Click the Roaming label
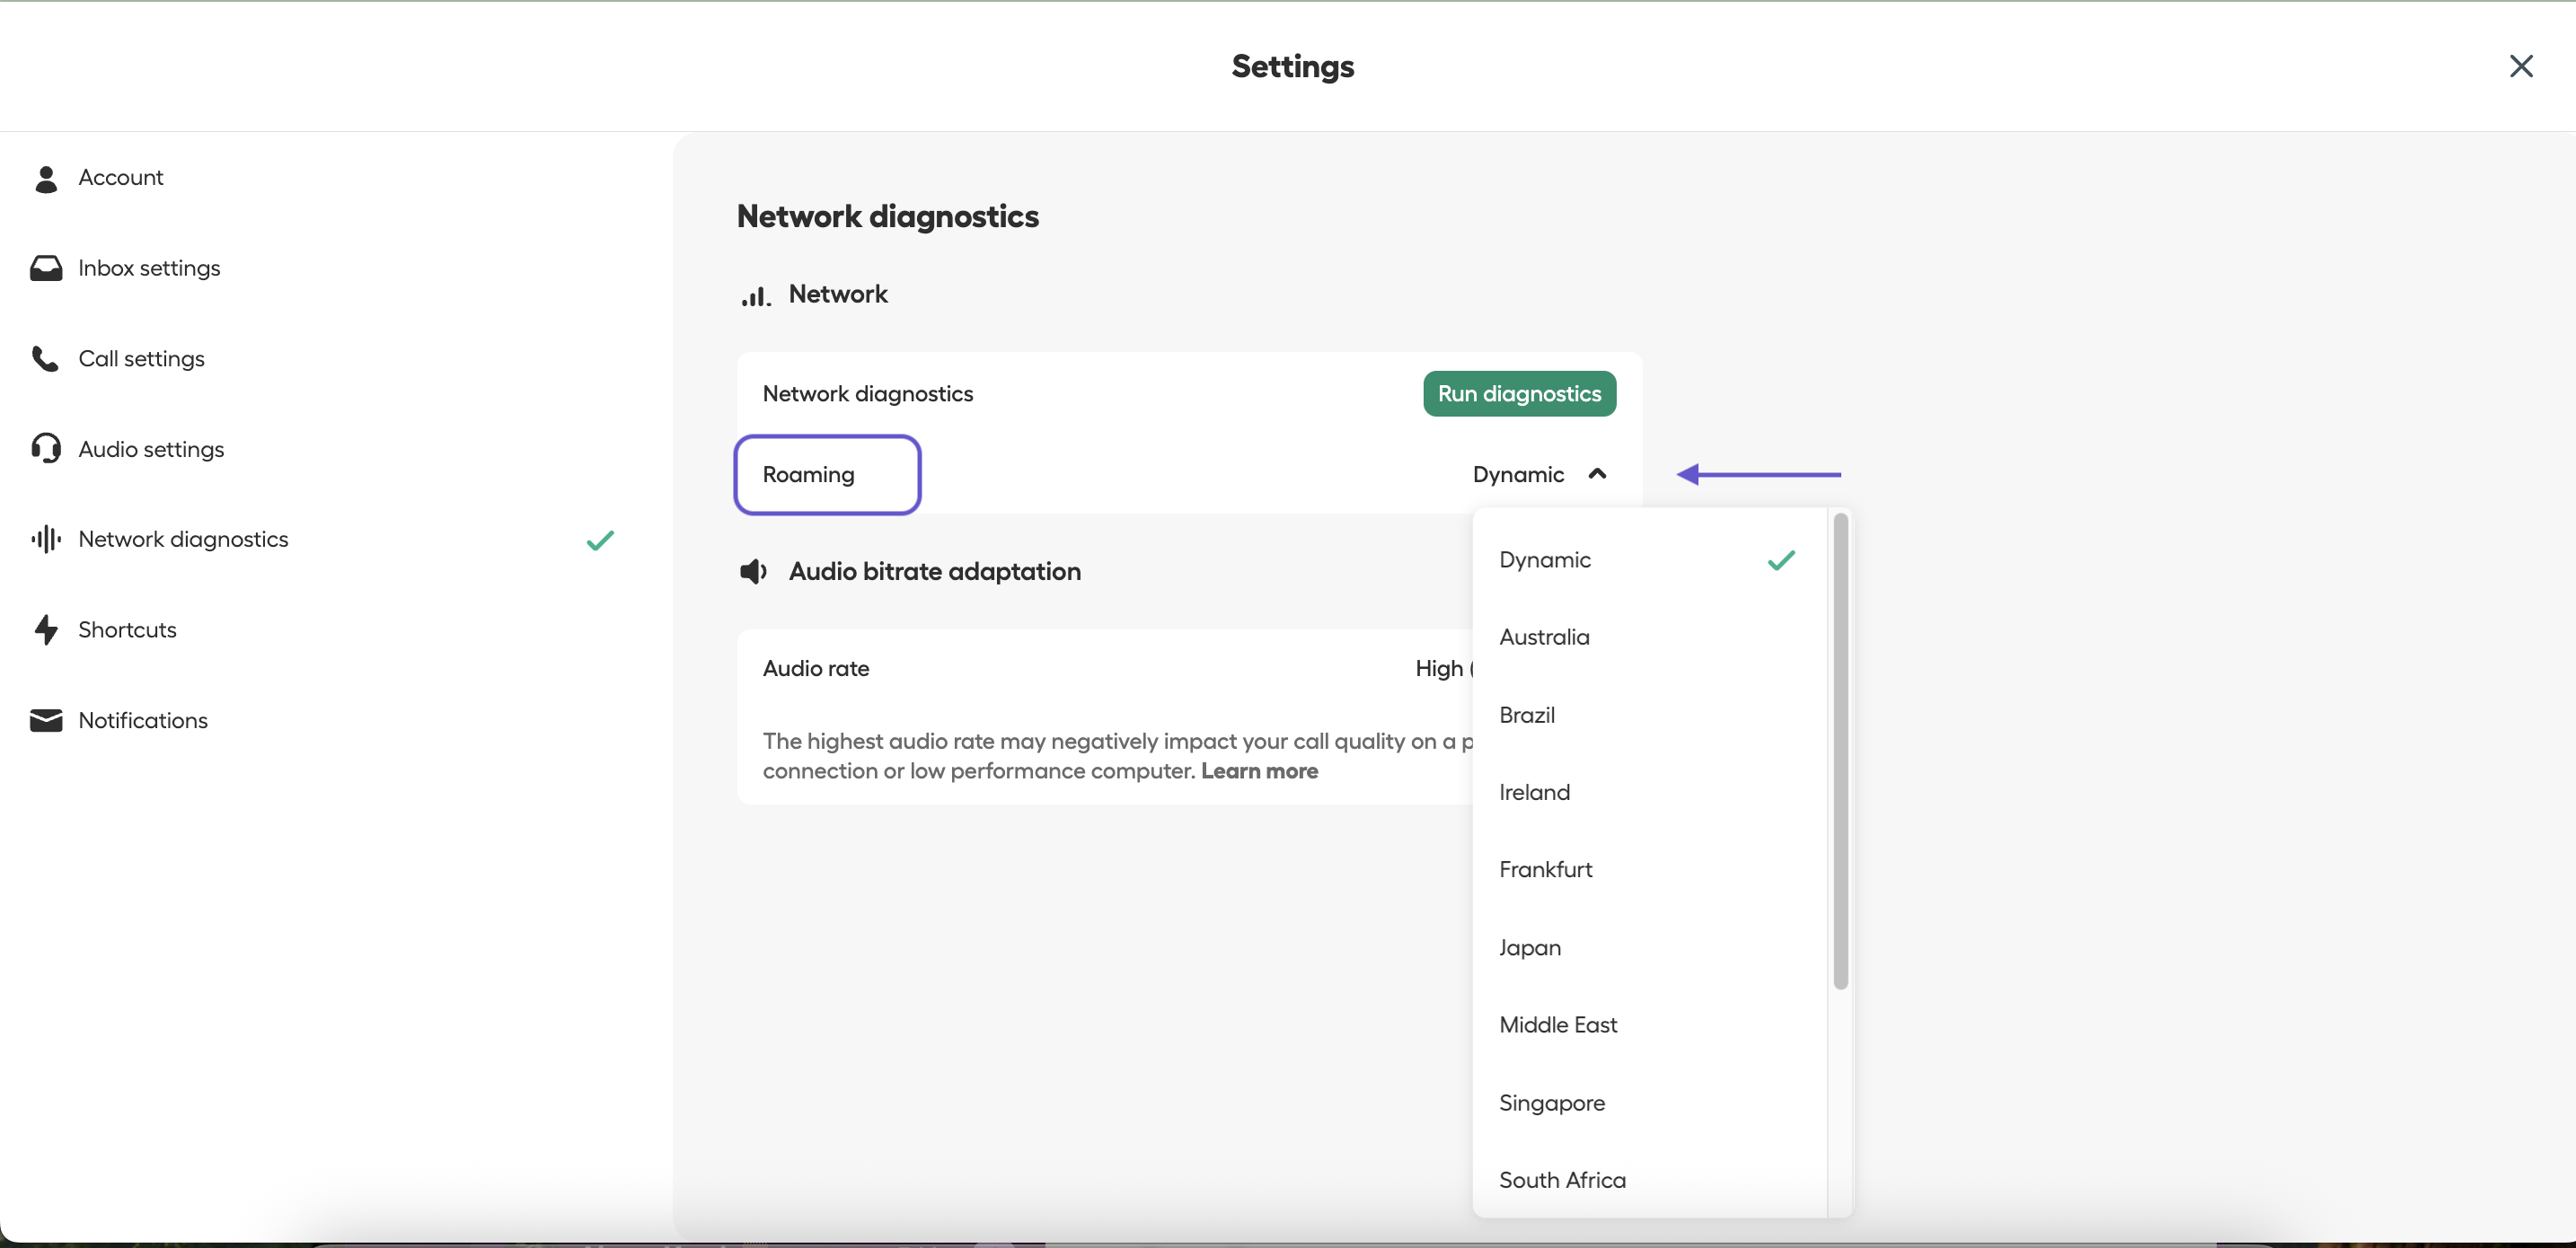Viewport: 2576px width, 1248px height. (x=808, y=474)
